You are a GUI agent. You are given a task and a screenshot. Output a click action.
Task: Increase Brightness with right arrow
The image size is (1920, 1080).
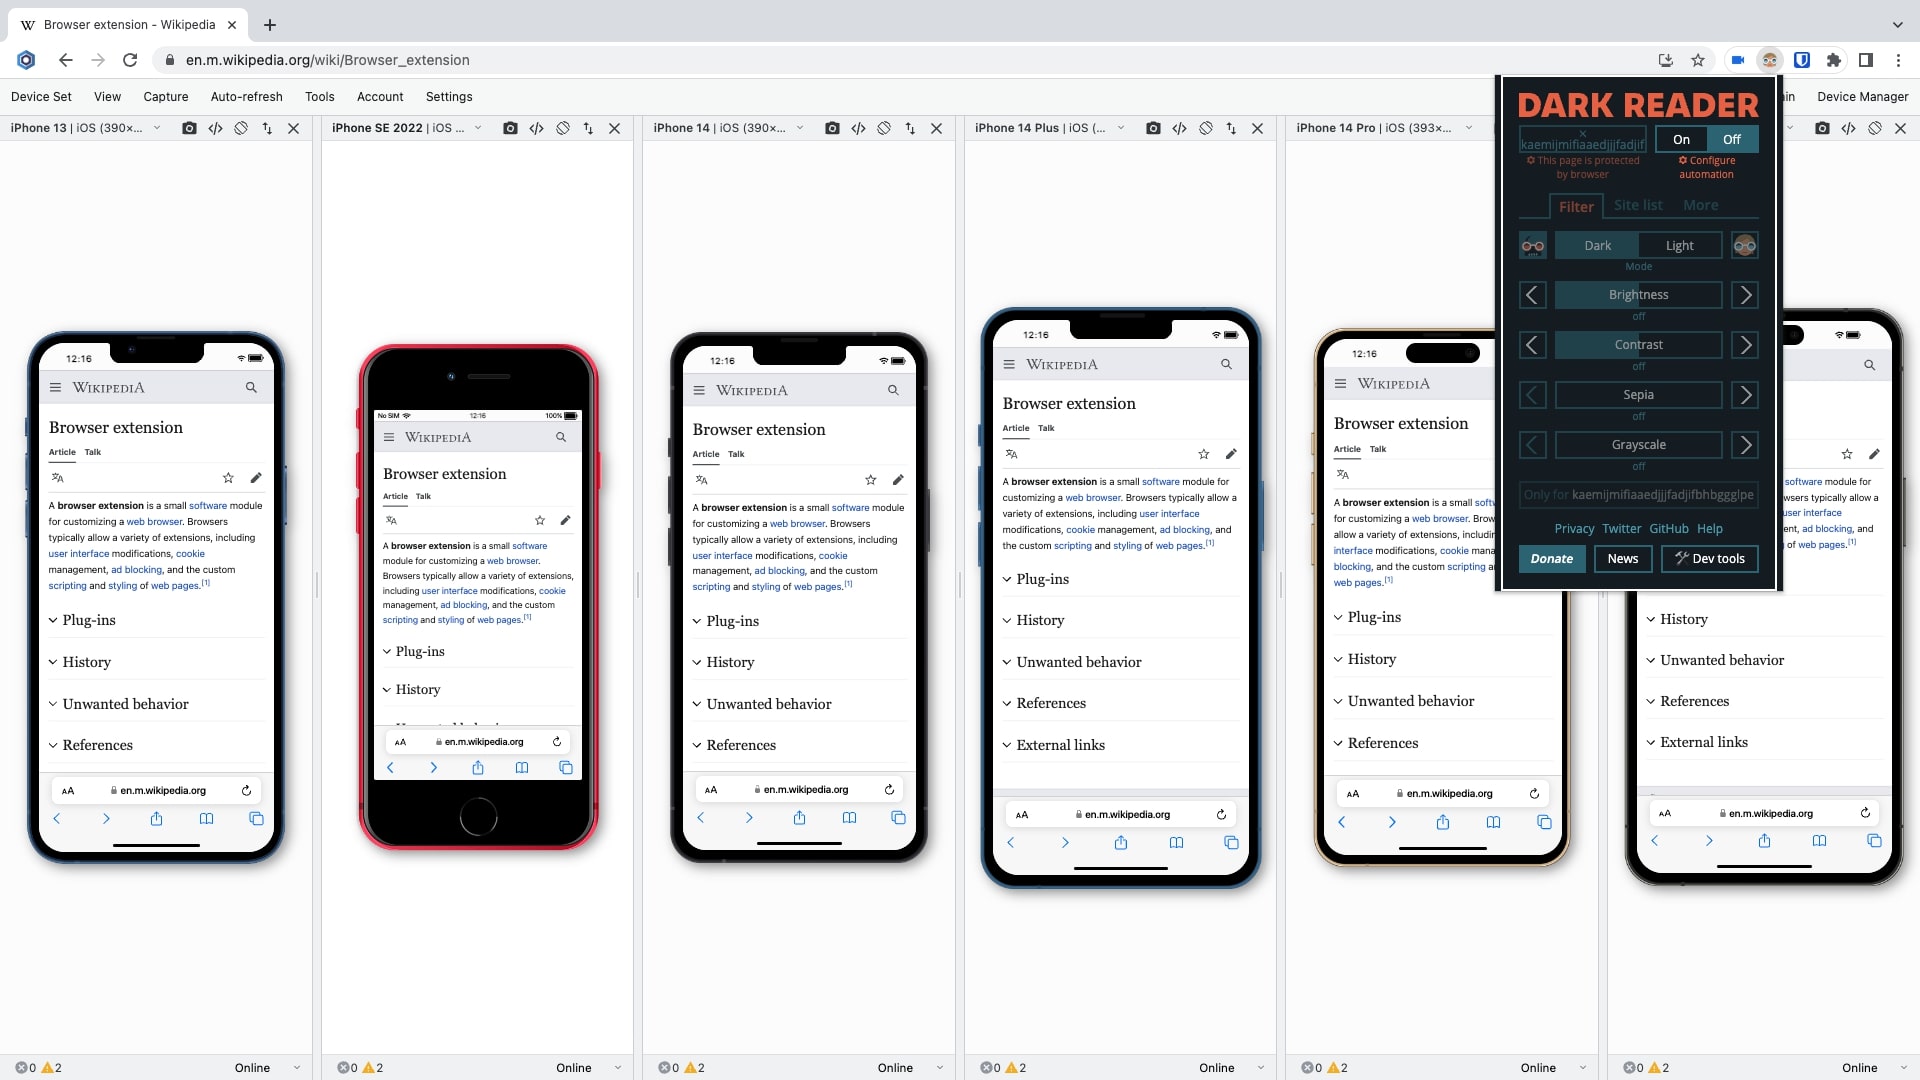coord(1745,295)
